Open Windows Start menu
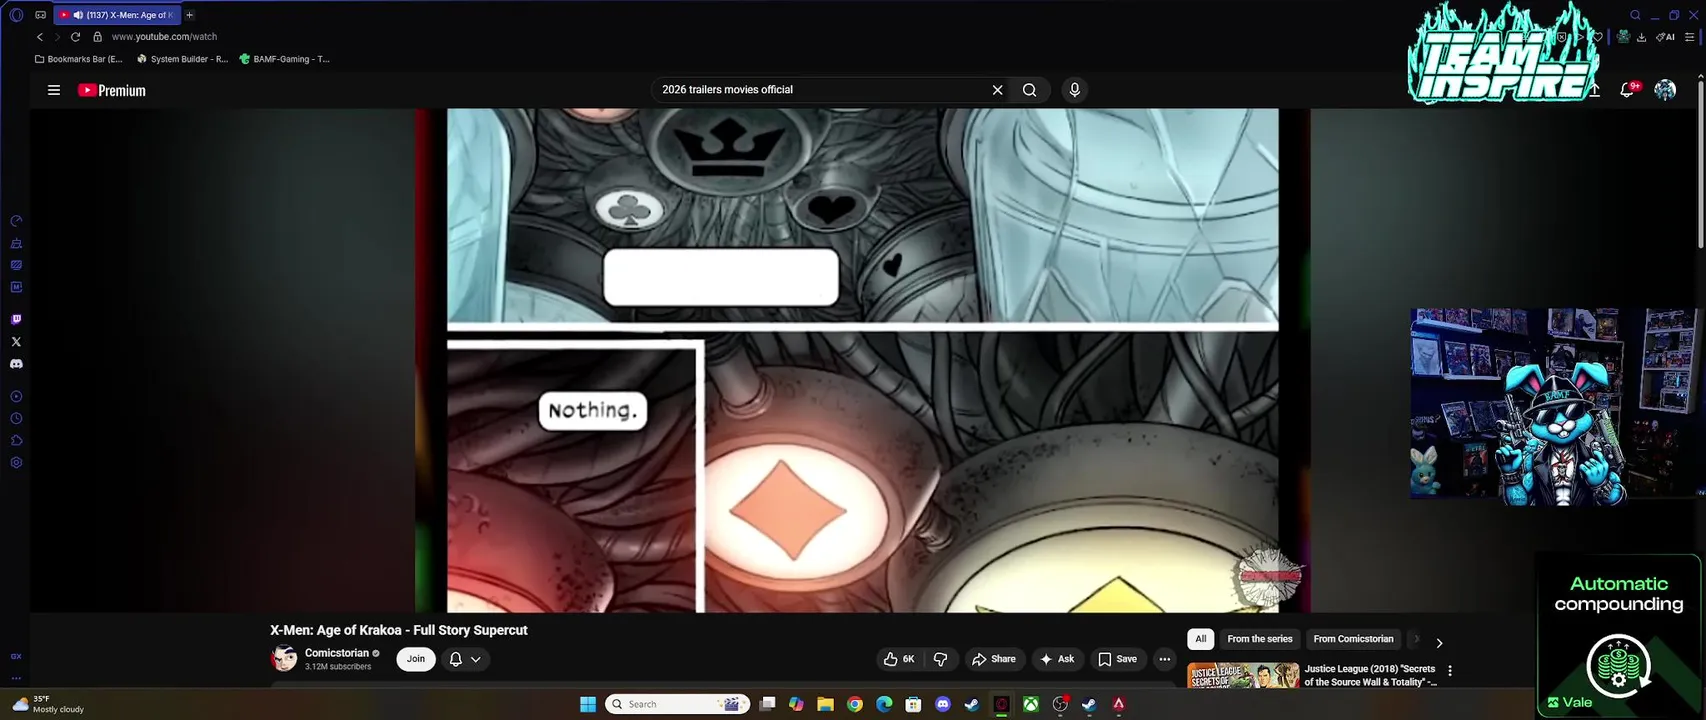Image resolution: width=1706 pixels, height=720 pixels. coord(588,704)
